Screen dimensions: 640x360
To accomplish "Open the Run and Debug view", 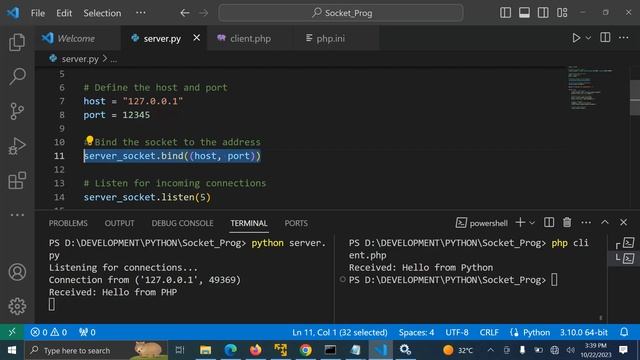I will (17, 146).
